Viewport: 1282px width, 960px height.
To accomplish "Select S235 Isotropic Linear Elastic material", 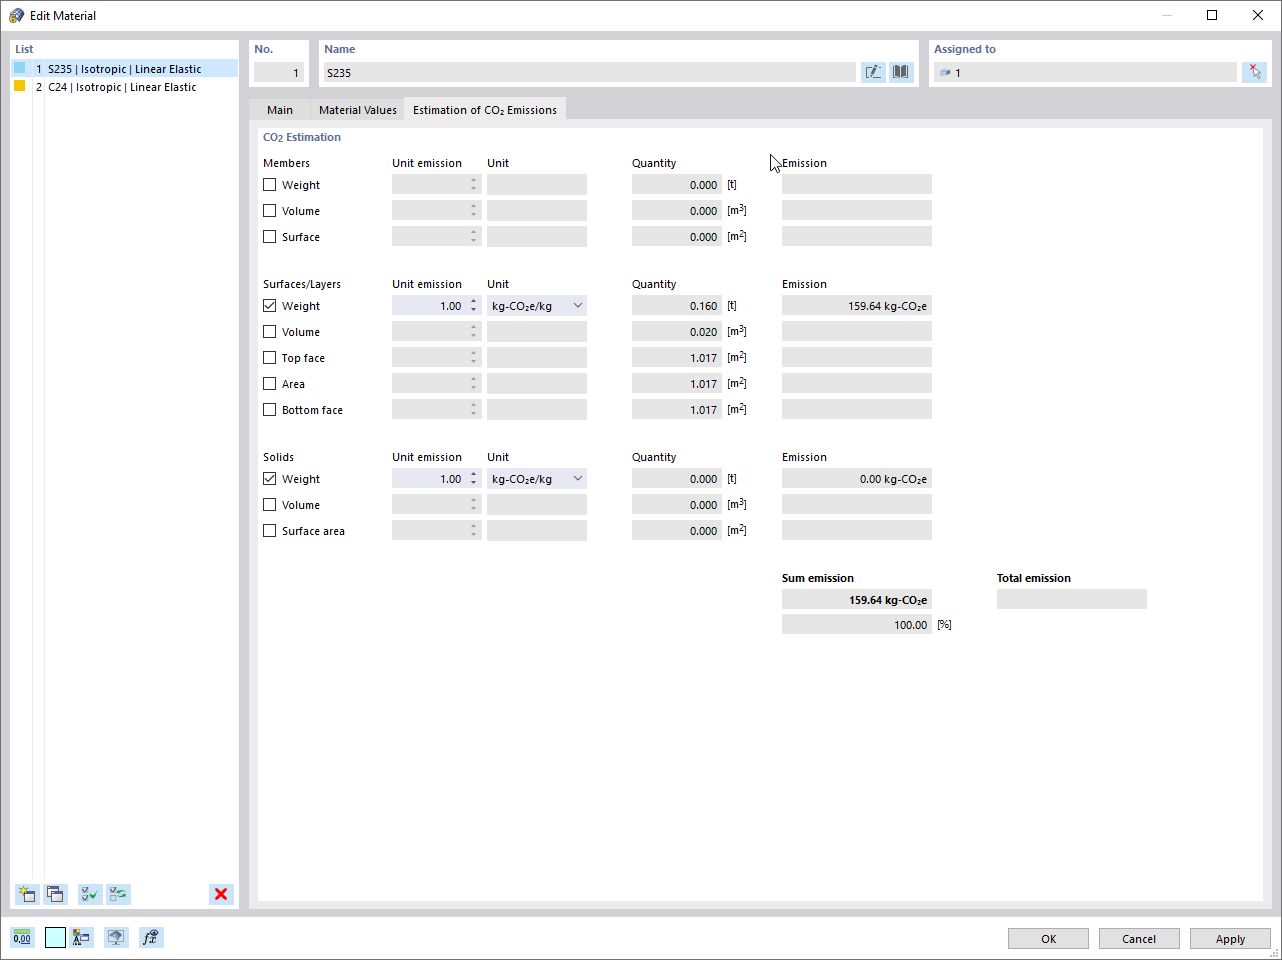I will (x=124, y=69).
